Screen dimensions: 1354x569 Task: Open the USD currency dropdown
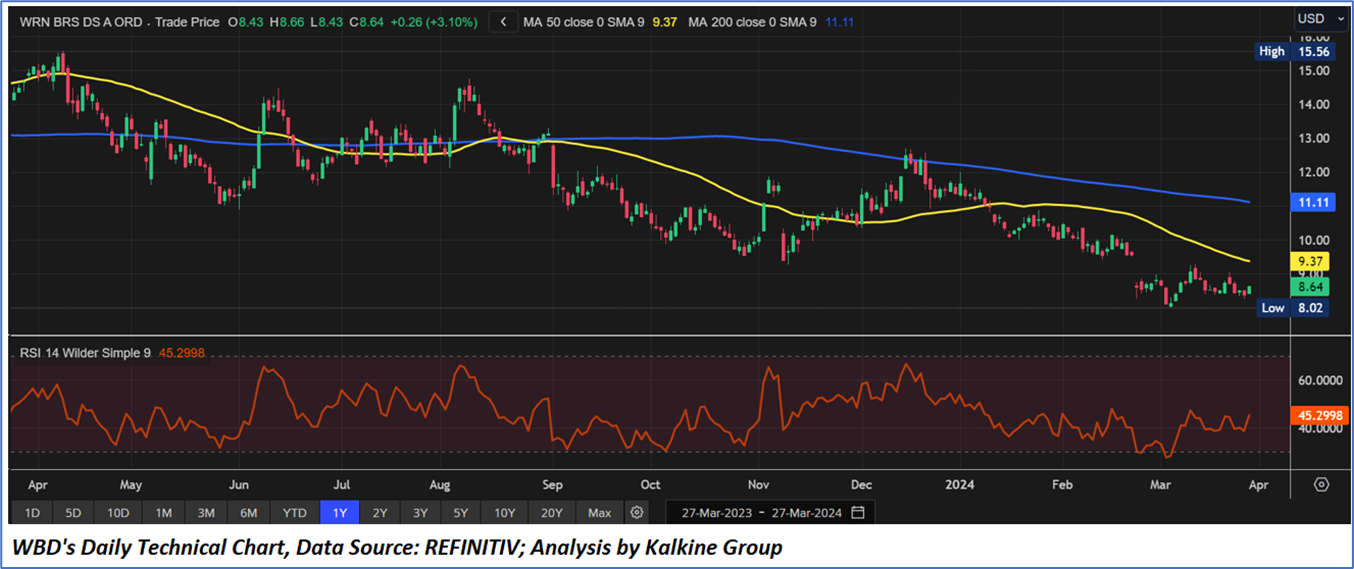pyautogui.click(x=1316, y=19)
